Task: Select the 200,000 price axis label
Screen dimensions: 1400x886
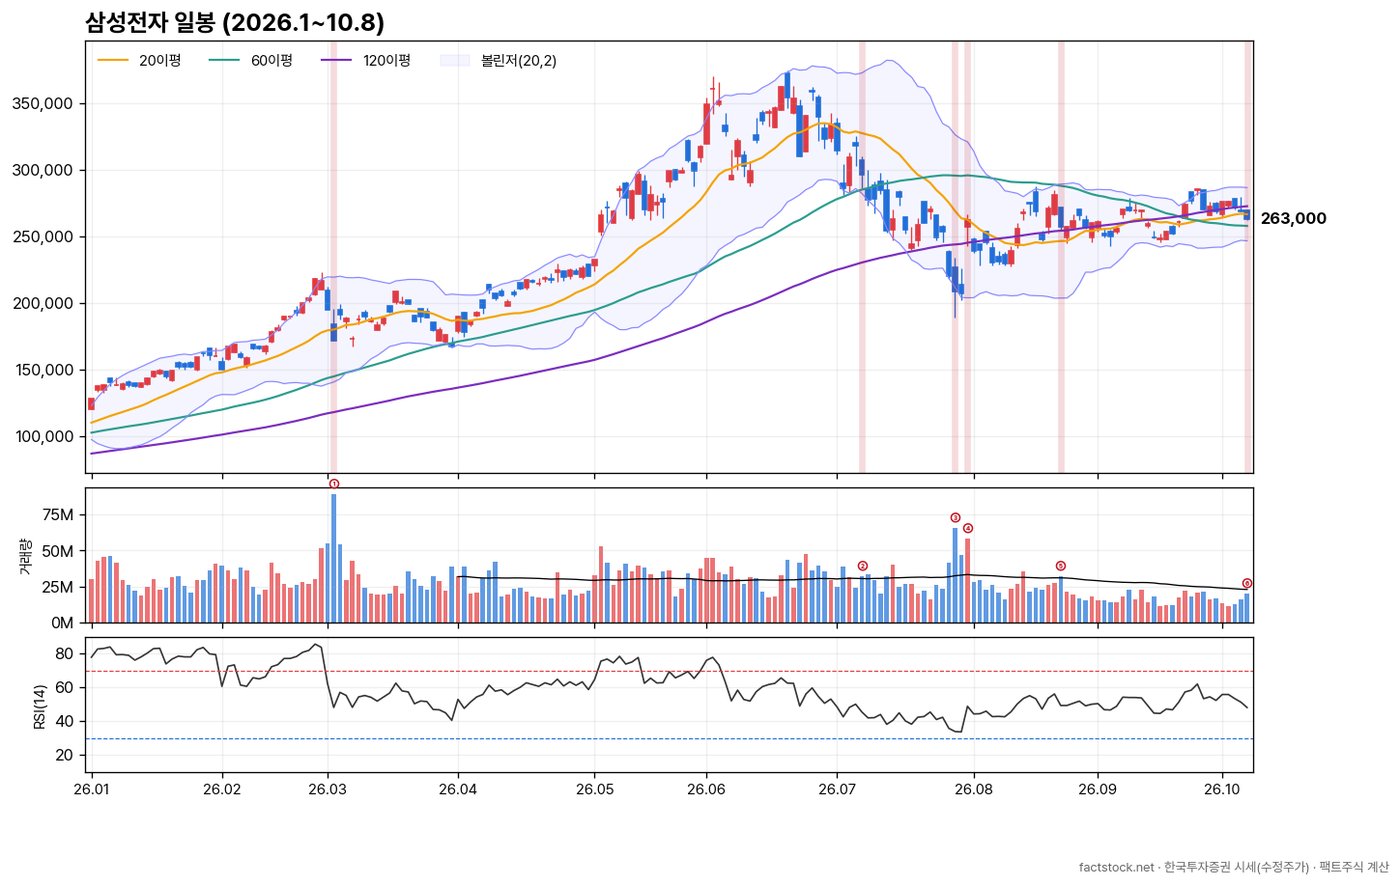Action: tap(42, 304)
